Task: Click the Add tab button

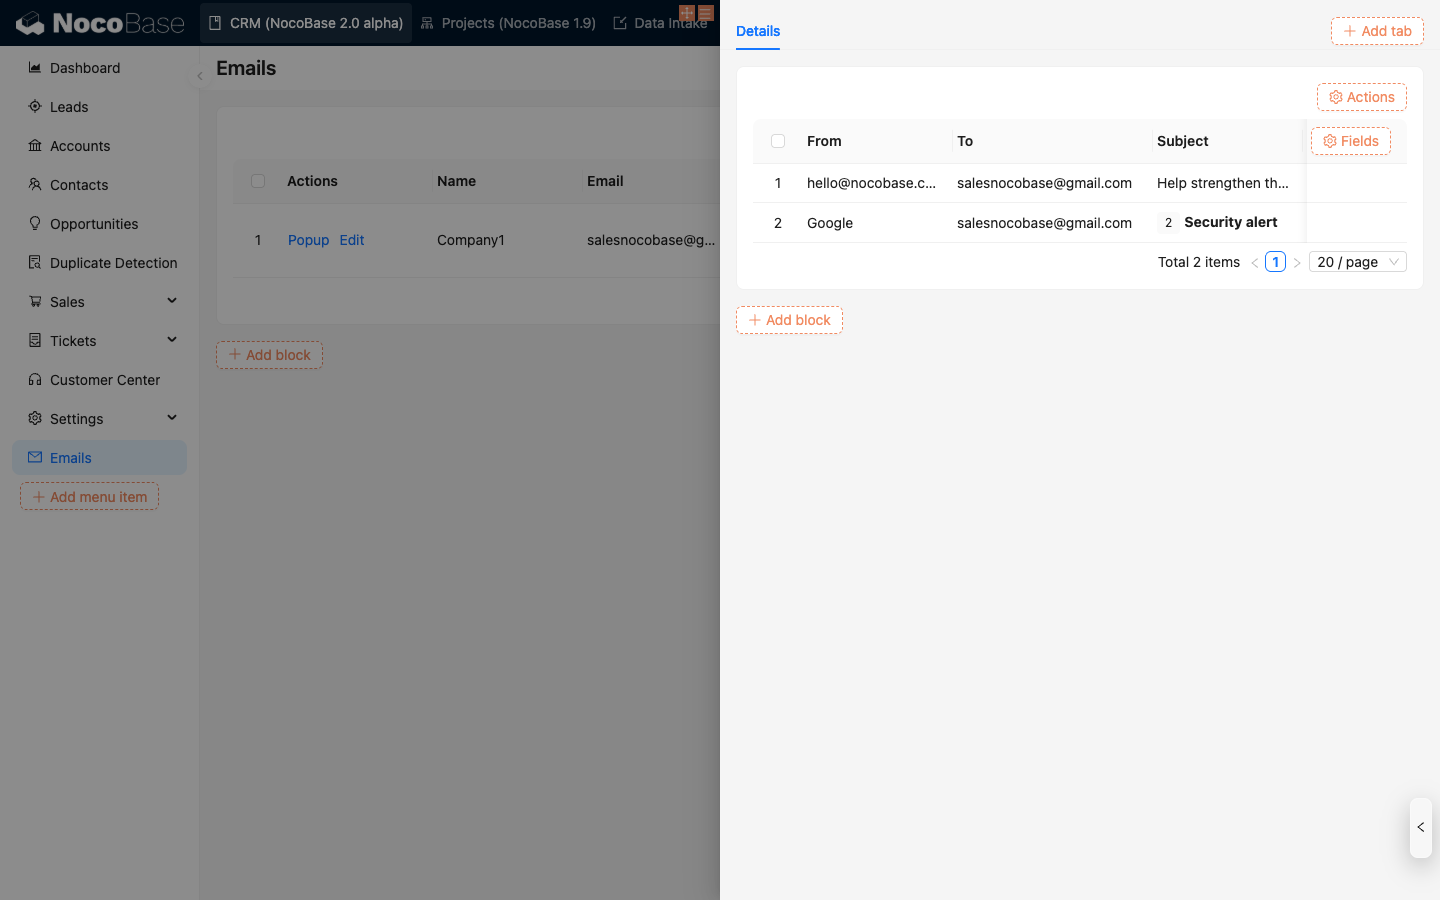Action: coord(1377,31)
